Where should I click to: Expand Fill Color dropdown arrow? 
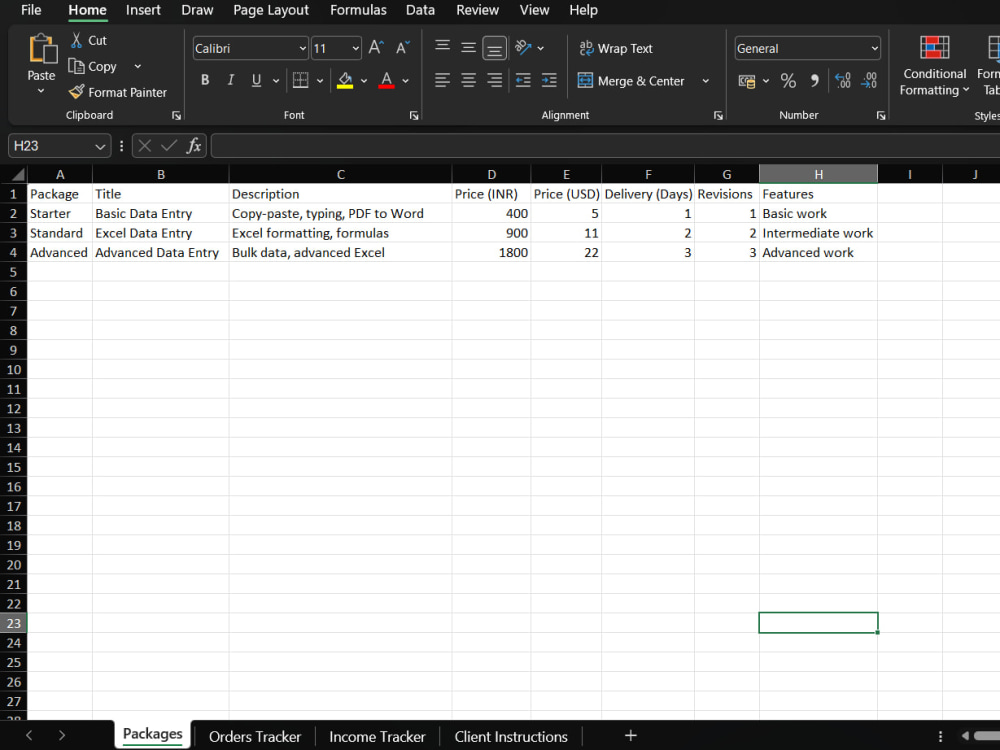click(364, 81)
